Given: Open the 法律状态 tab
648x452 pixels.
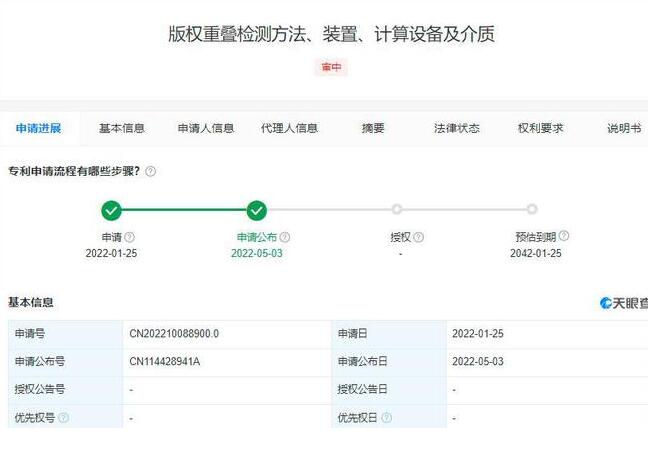Looking at the screenshot, I should click(456, 128).
